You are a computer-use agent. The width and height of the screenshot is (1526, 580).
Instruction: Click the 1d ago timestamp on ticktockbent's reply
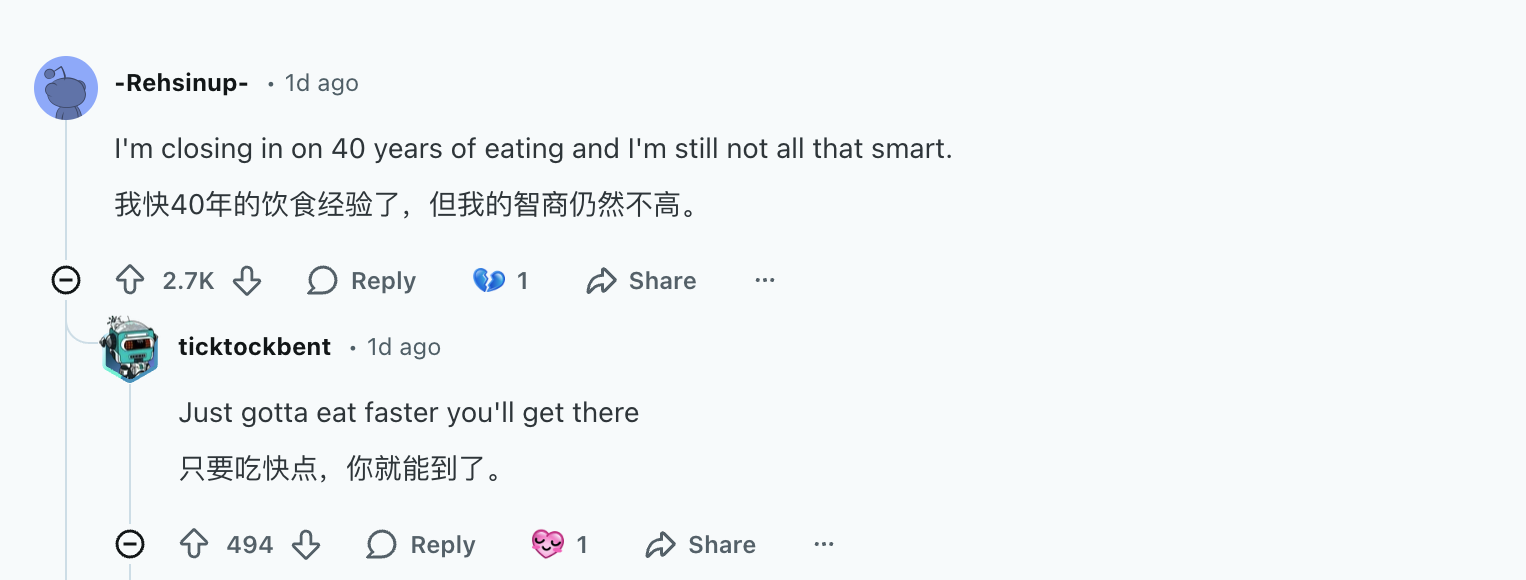tap(403, 347)
